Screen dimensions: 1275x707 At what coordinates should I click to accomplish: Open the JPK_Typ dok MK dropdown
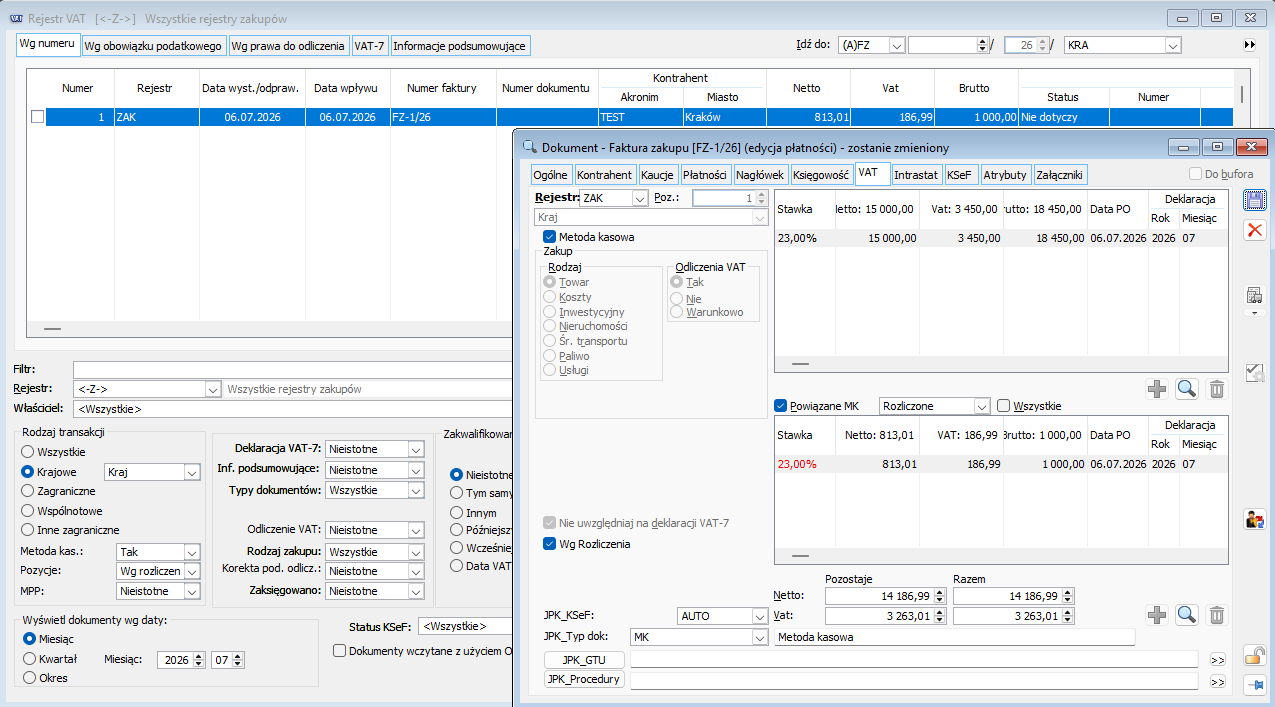click(758, 637)
